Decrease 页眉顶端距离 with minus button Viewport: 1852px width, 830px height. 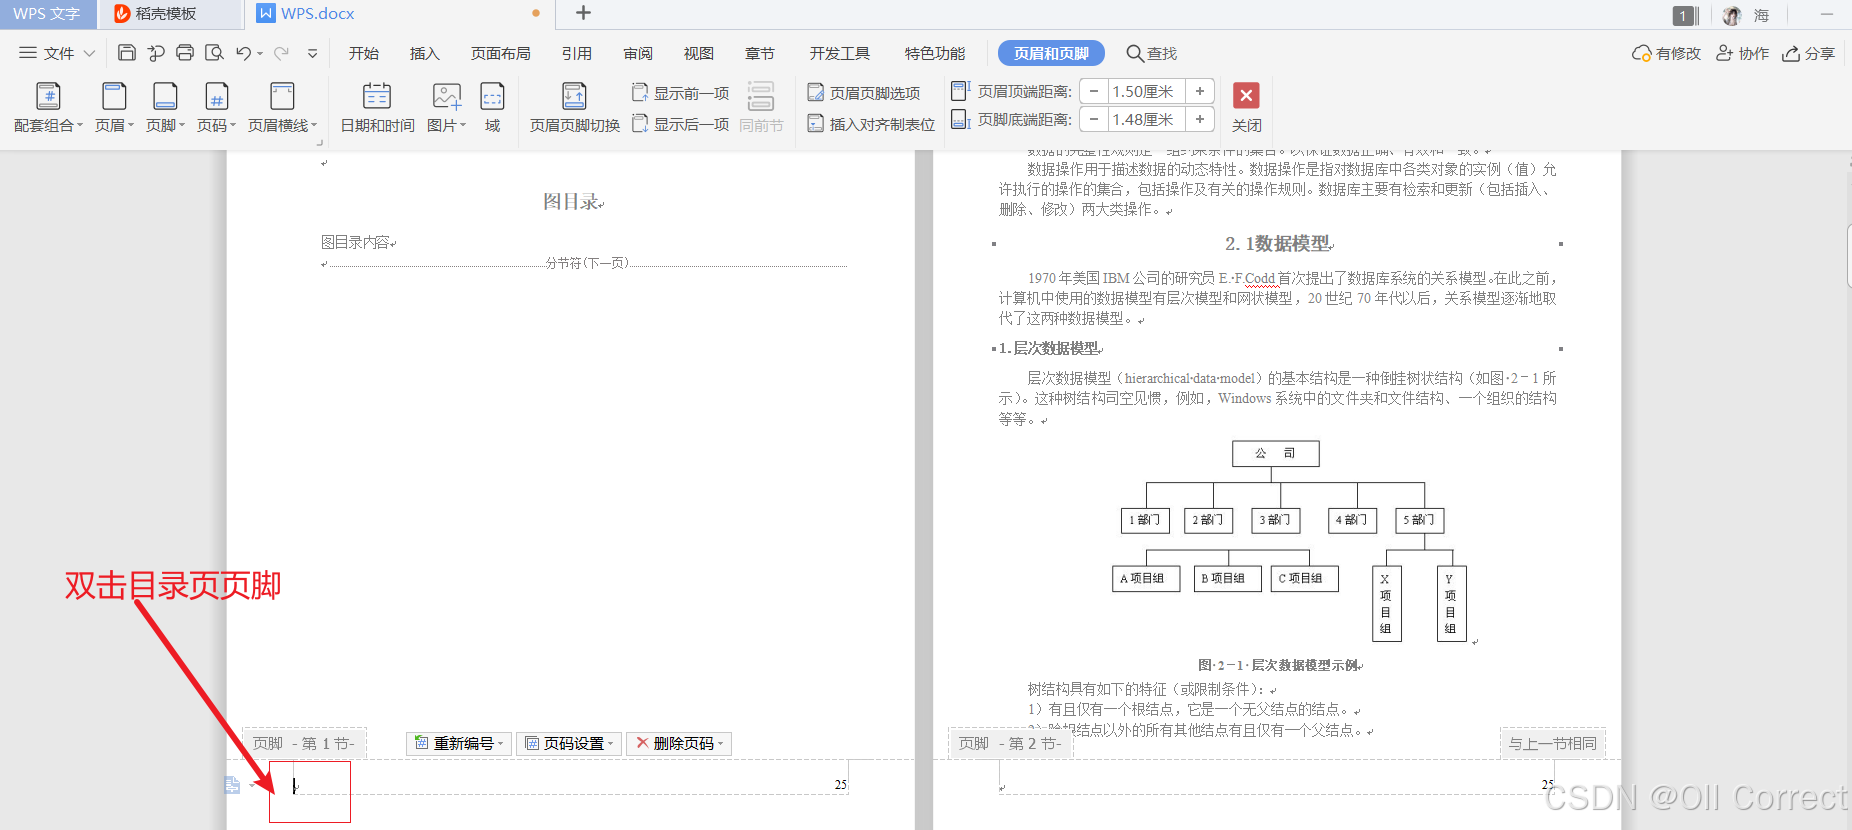click(x=1094, y=91)
